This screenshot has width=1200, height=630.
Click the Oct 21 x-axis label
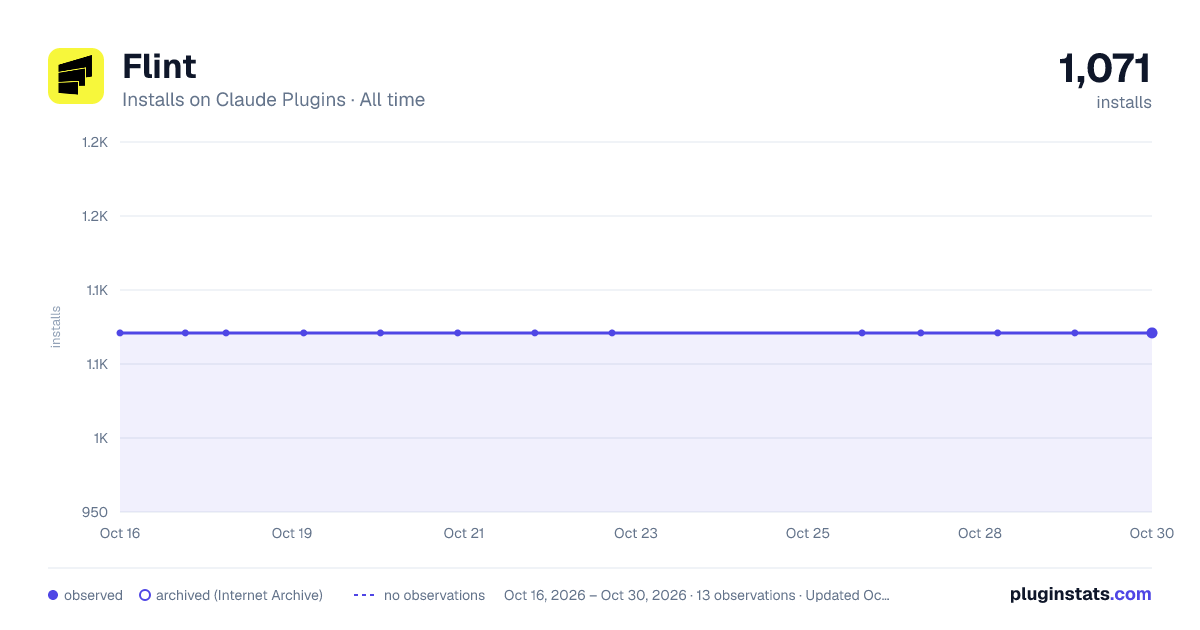[464, 533]
